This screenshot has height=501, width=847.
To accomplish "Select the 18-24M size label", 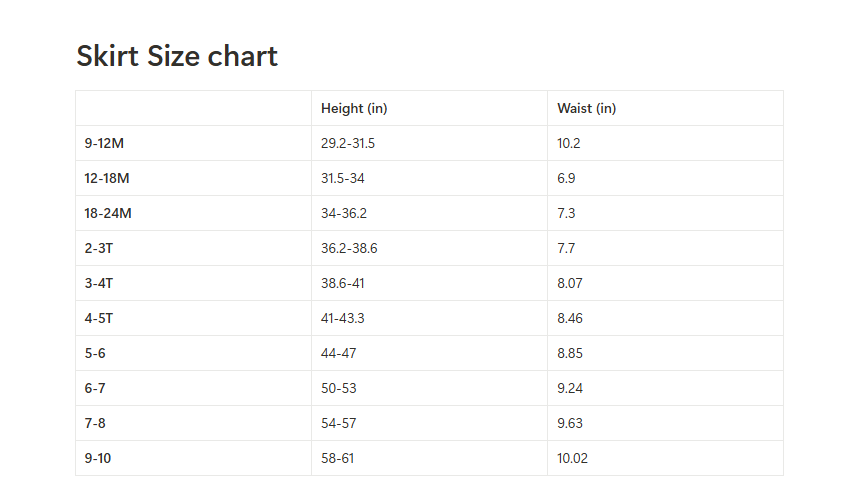I will pyautogui.click(x=107, y=213).
